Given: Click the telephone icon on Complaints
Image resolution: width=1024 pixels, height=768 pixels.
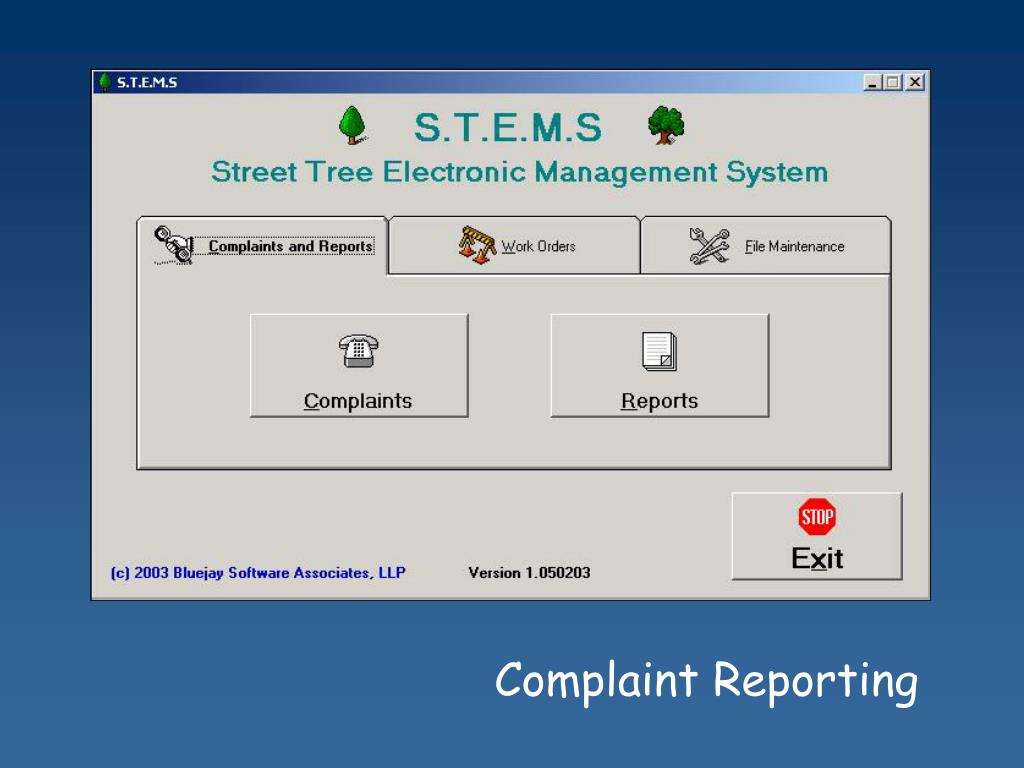Looking at the screenshot, I should pyautogui.click(x=359, y=351).
